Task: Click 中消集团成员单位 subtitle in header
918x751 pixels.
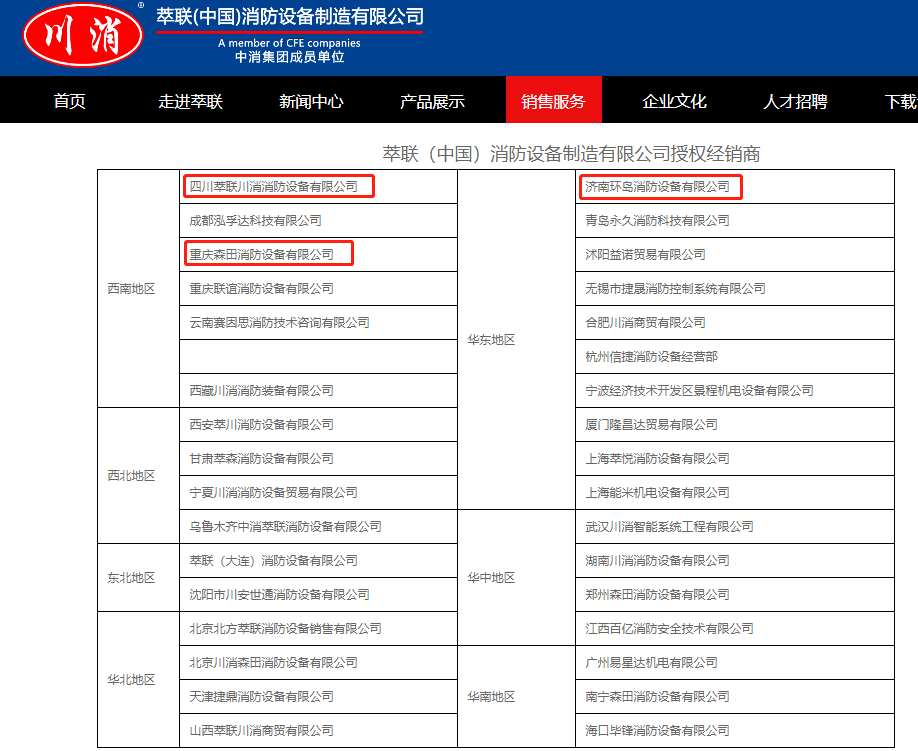Action: pyautogui.click(x=290, y=57)
